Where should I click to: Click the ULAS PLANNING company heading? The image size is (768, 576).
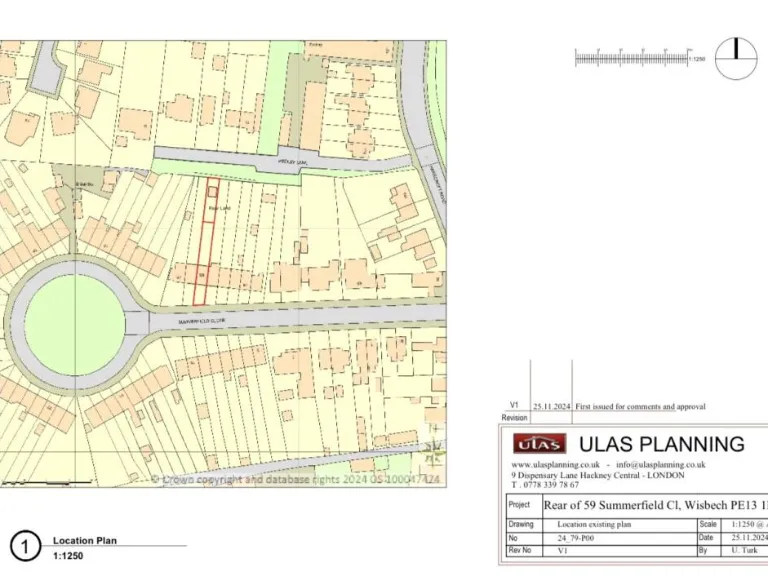point(662,444)
